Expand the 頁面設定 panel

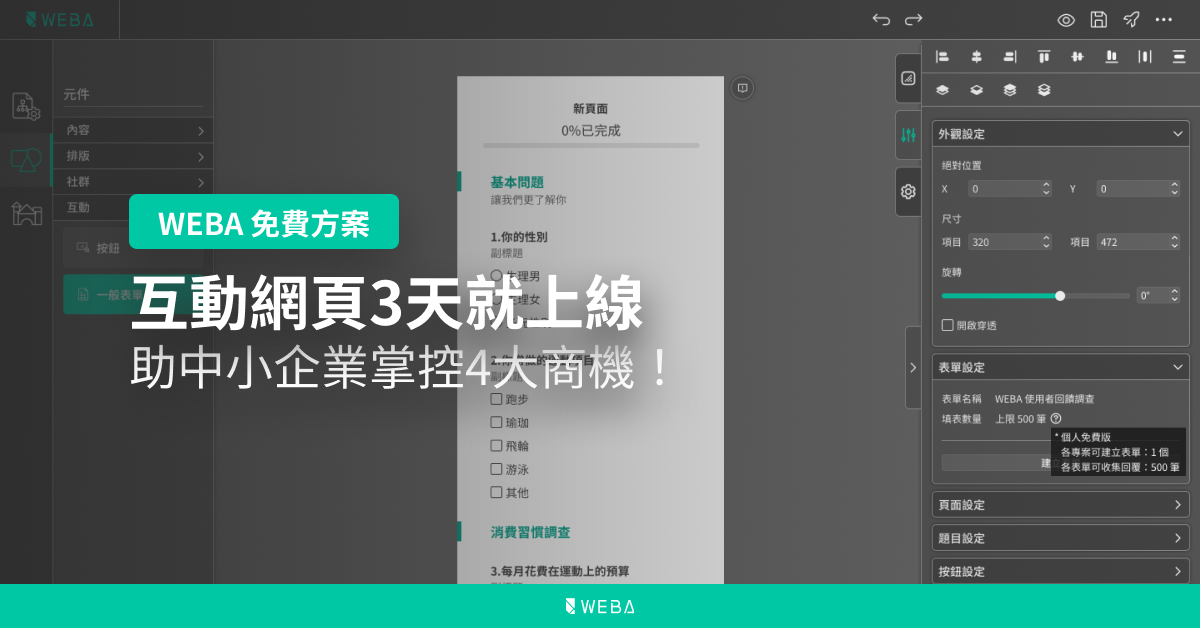point(1060,504)
